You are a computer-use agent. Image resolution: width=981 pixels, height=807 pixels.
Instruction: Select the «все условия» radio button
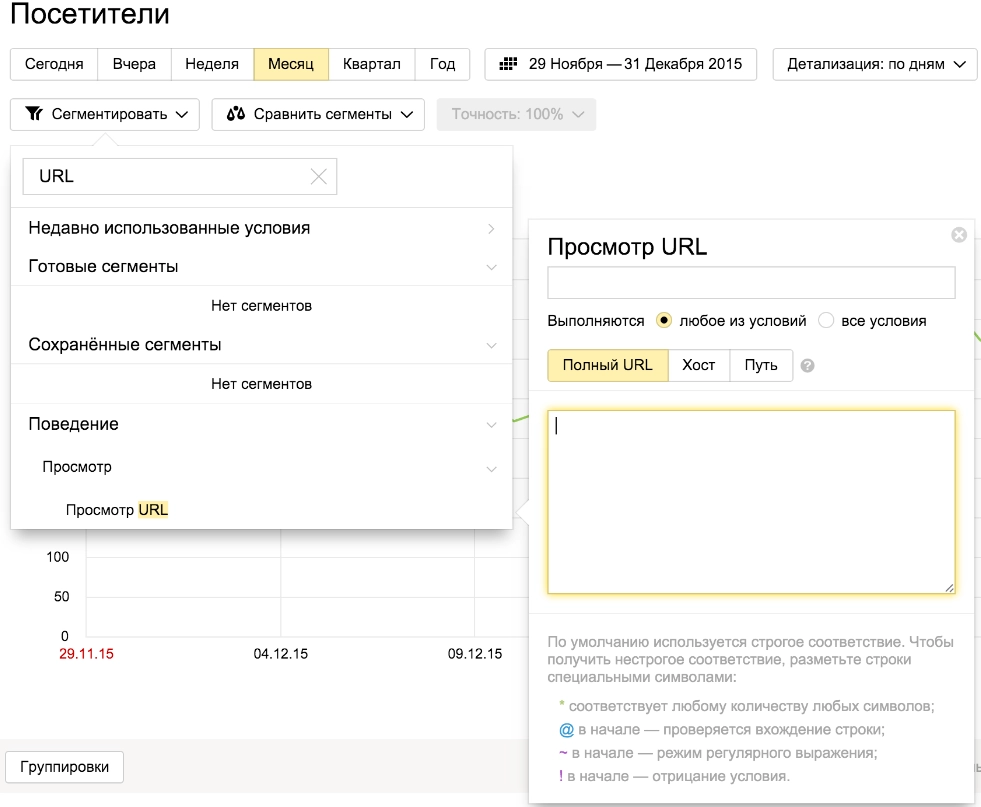[x=828, y=321]
